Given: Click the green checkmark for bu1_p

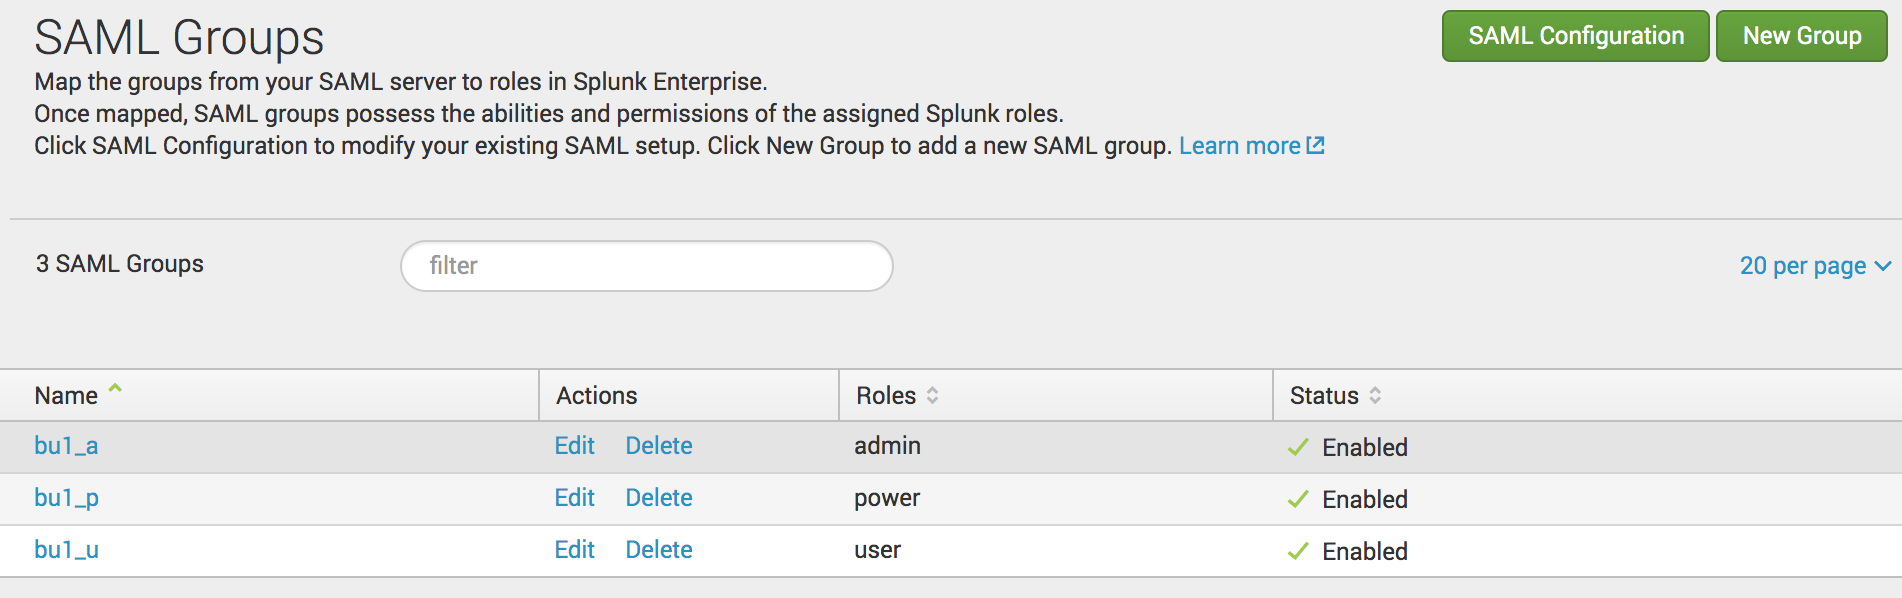Looking at the screenshot, I should click(x=1298, y=500).
